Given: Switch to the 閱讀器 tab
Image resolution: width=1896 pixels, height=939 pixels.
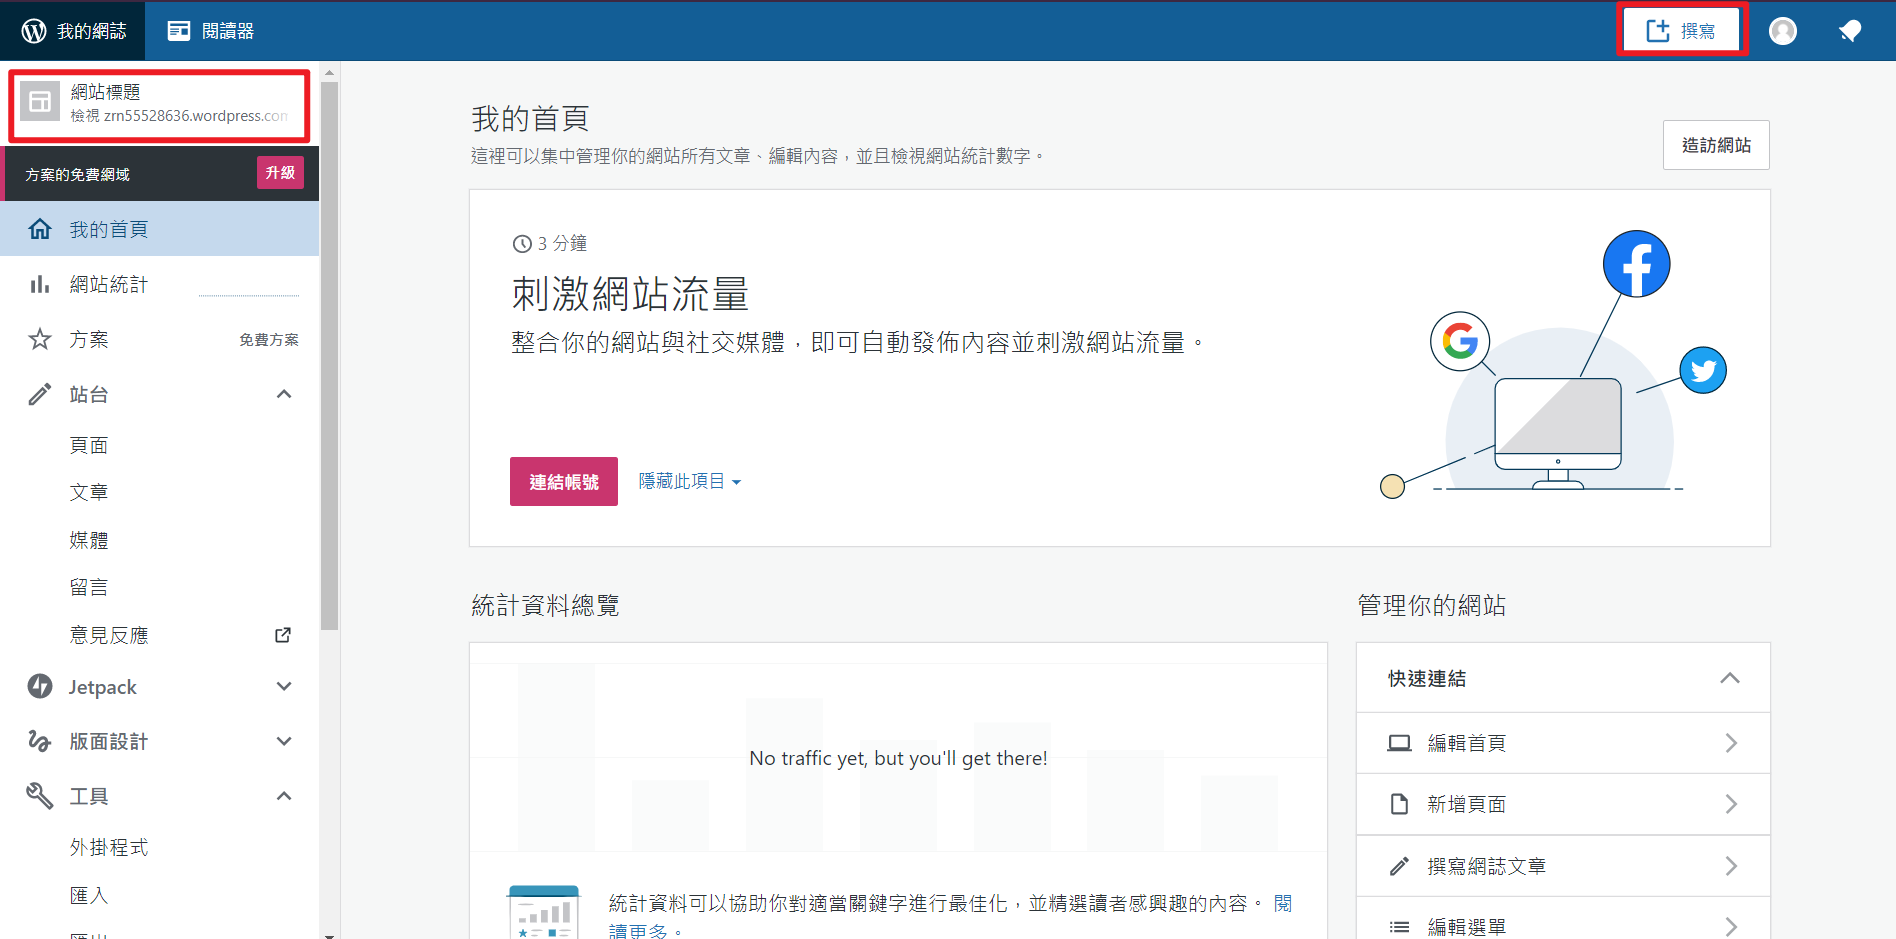Looking at the screenshot, I should pos(211,31).
